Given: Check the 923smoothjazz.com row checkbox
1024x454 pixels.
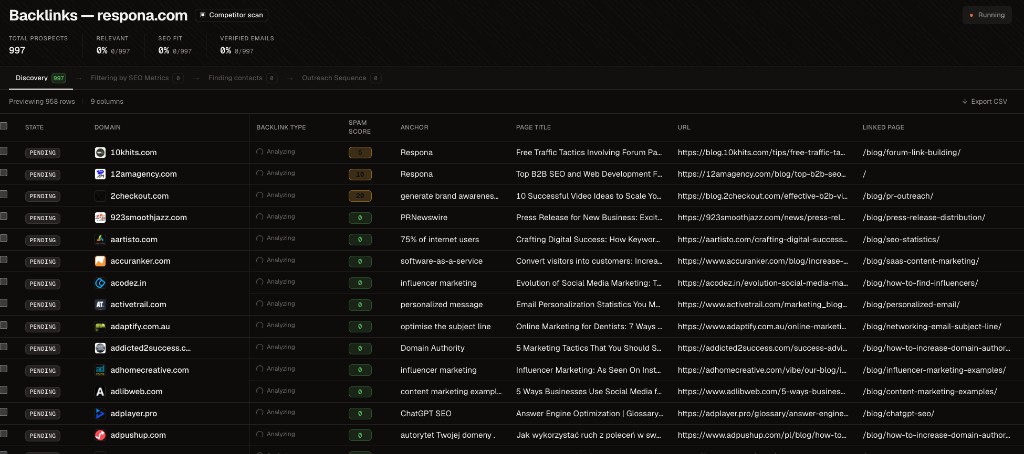Looking at the screenshot, I should click(4, 216).
